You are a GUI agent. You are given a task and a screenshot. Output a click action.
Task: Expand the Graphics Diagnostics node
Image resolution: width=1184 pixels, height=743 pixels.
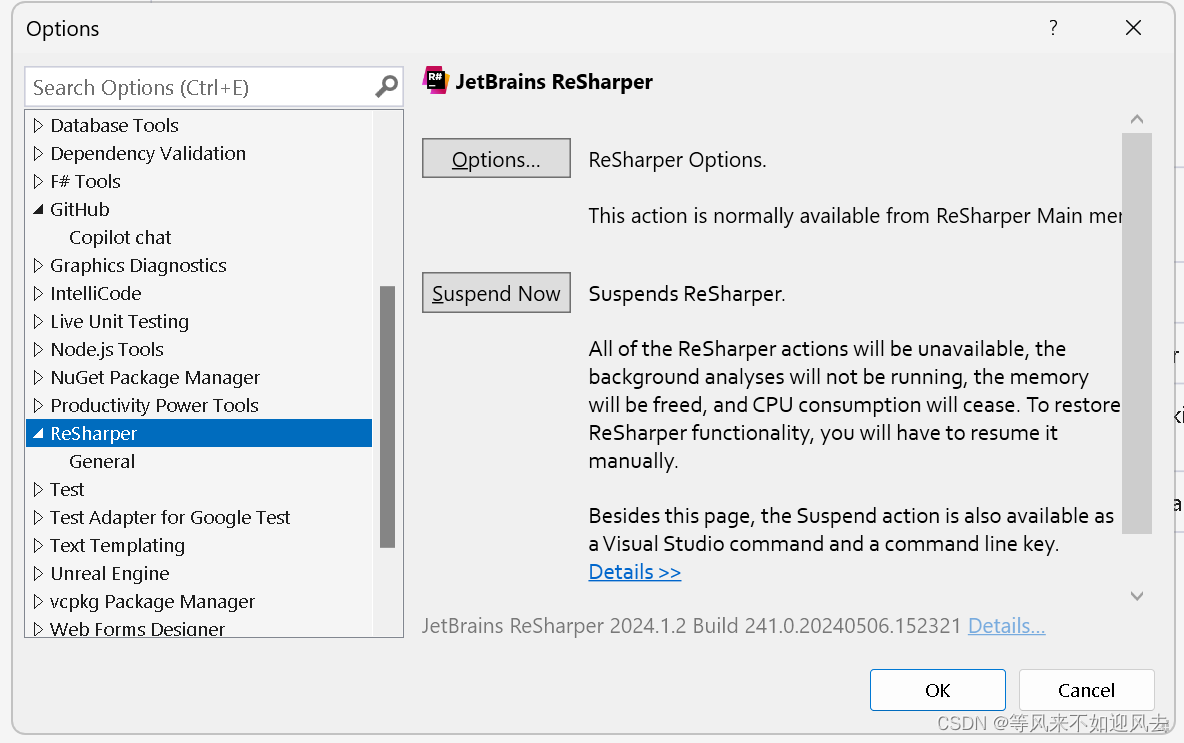point(38,265)
